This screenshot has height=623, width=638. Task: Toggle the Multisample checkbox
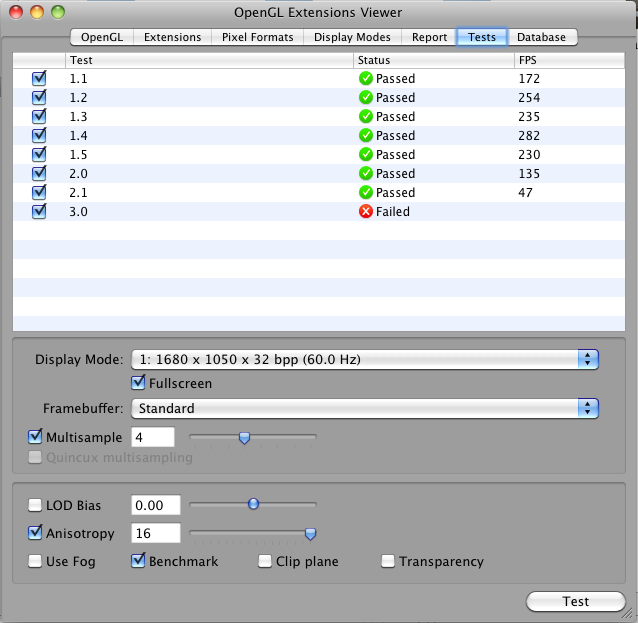tap(35, 437)
